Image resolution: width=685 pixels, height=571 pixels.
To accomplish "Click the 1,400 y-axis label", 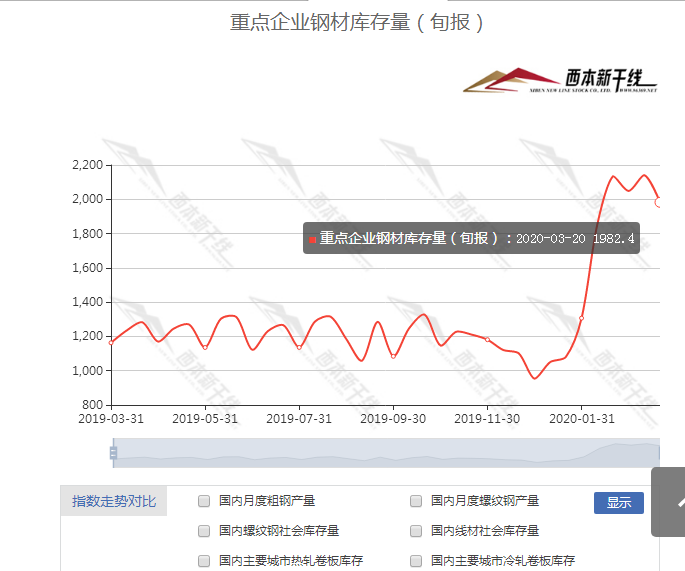I will coord(87,301).
